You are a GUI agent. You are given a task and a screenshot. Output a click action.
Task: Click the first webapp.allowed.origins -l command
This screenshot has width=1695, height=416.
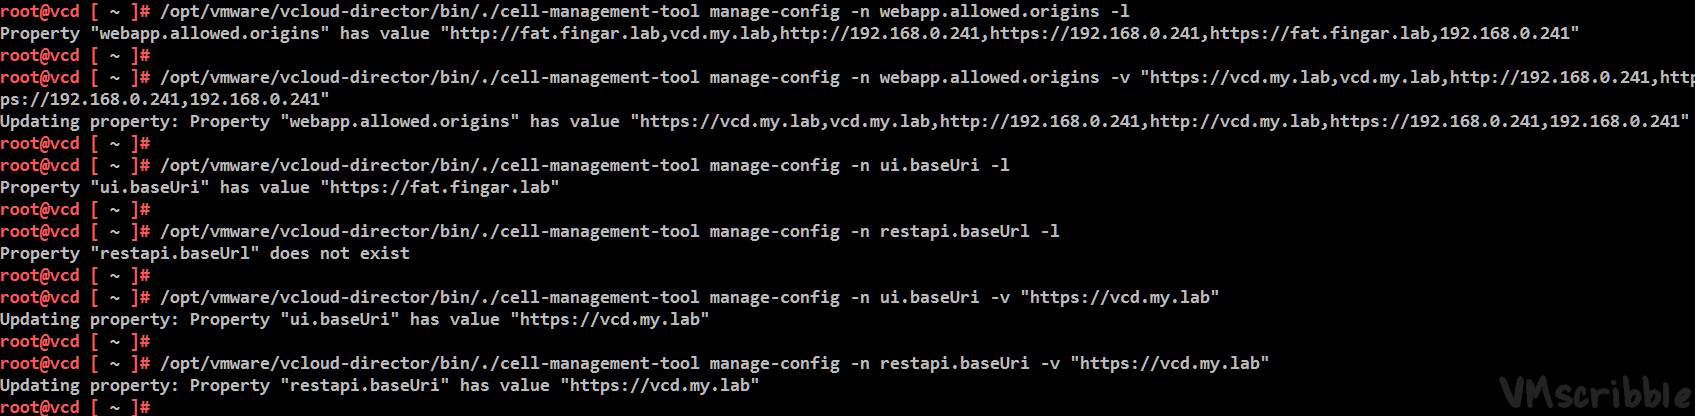pyautogui.click(x=644, y=11)
